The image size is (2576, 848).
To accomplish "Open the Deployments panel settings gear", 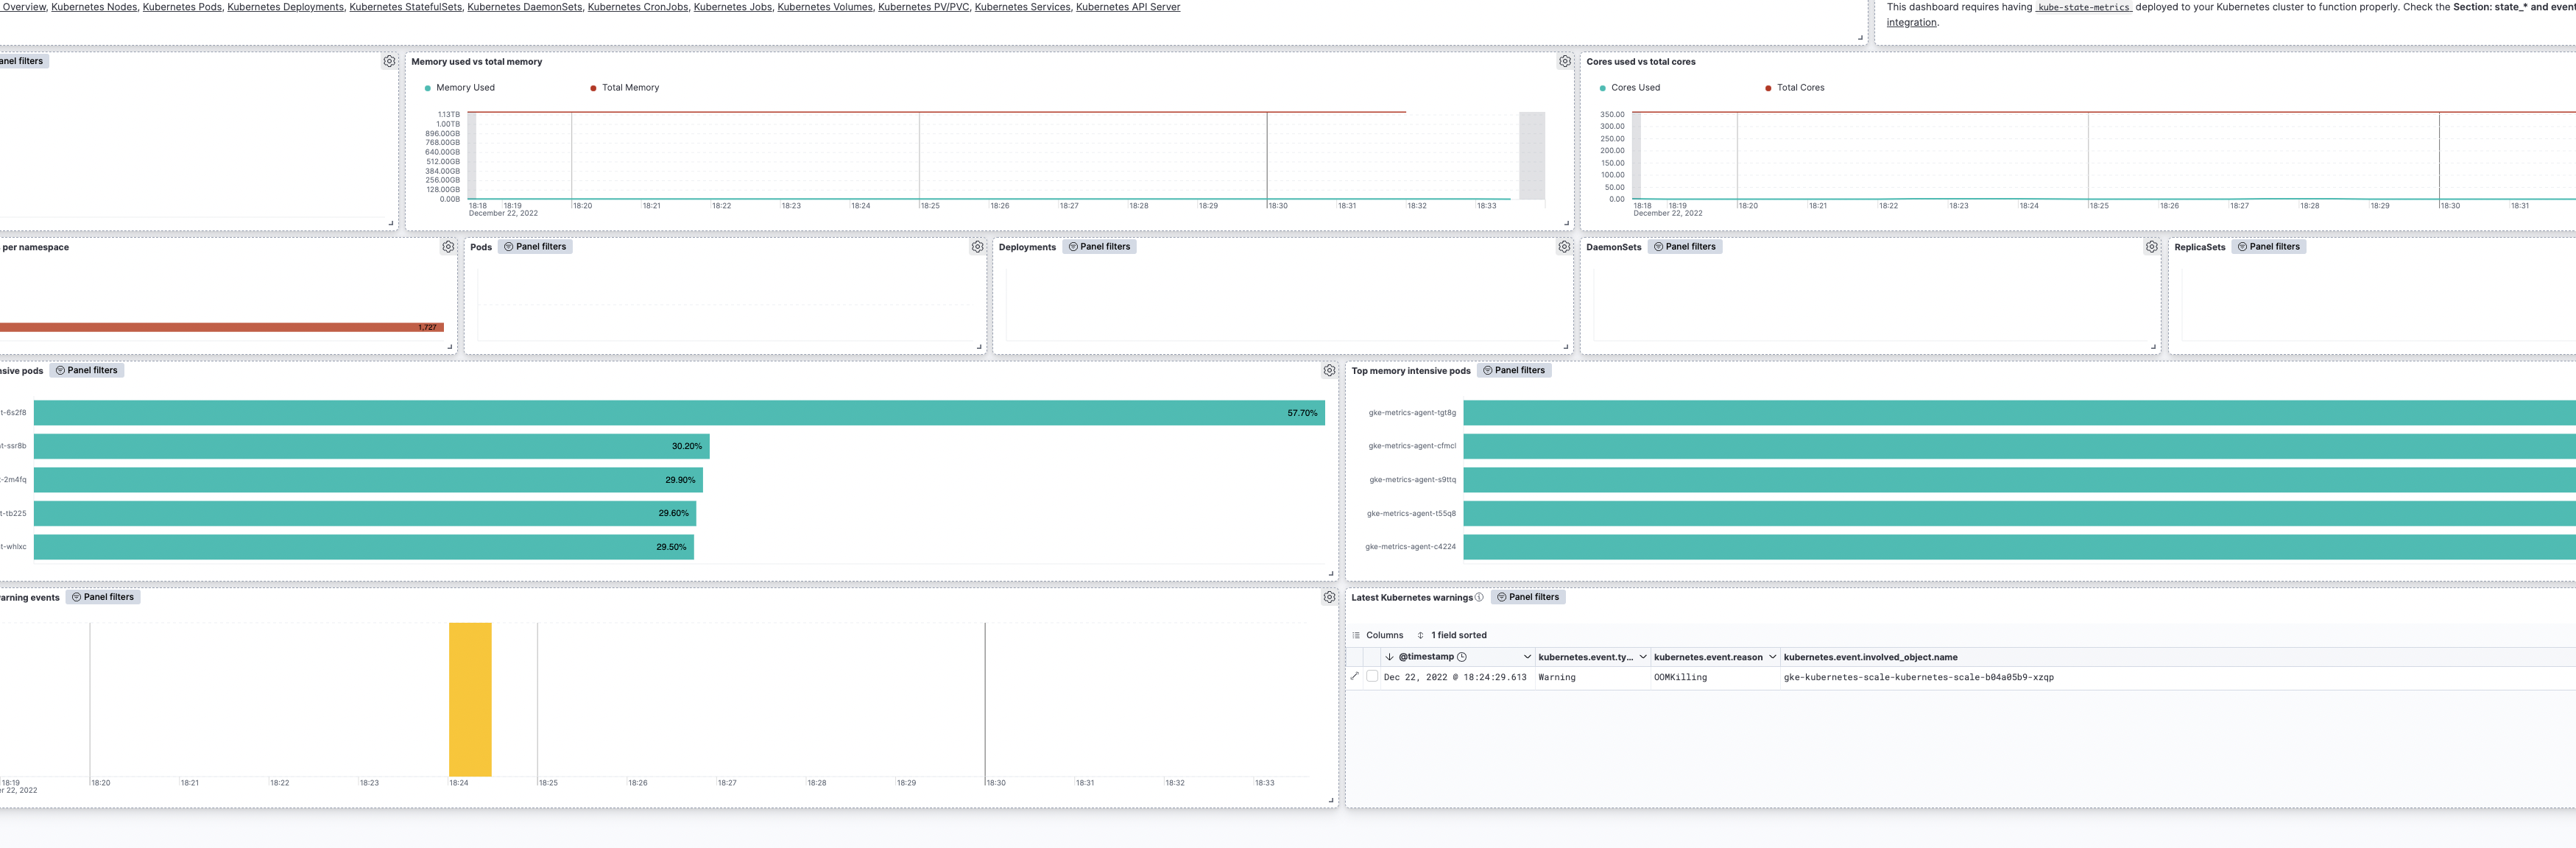I will pos(1564,247).
